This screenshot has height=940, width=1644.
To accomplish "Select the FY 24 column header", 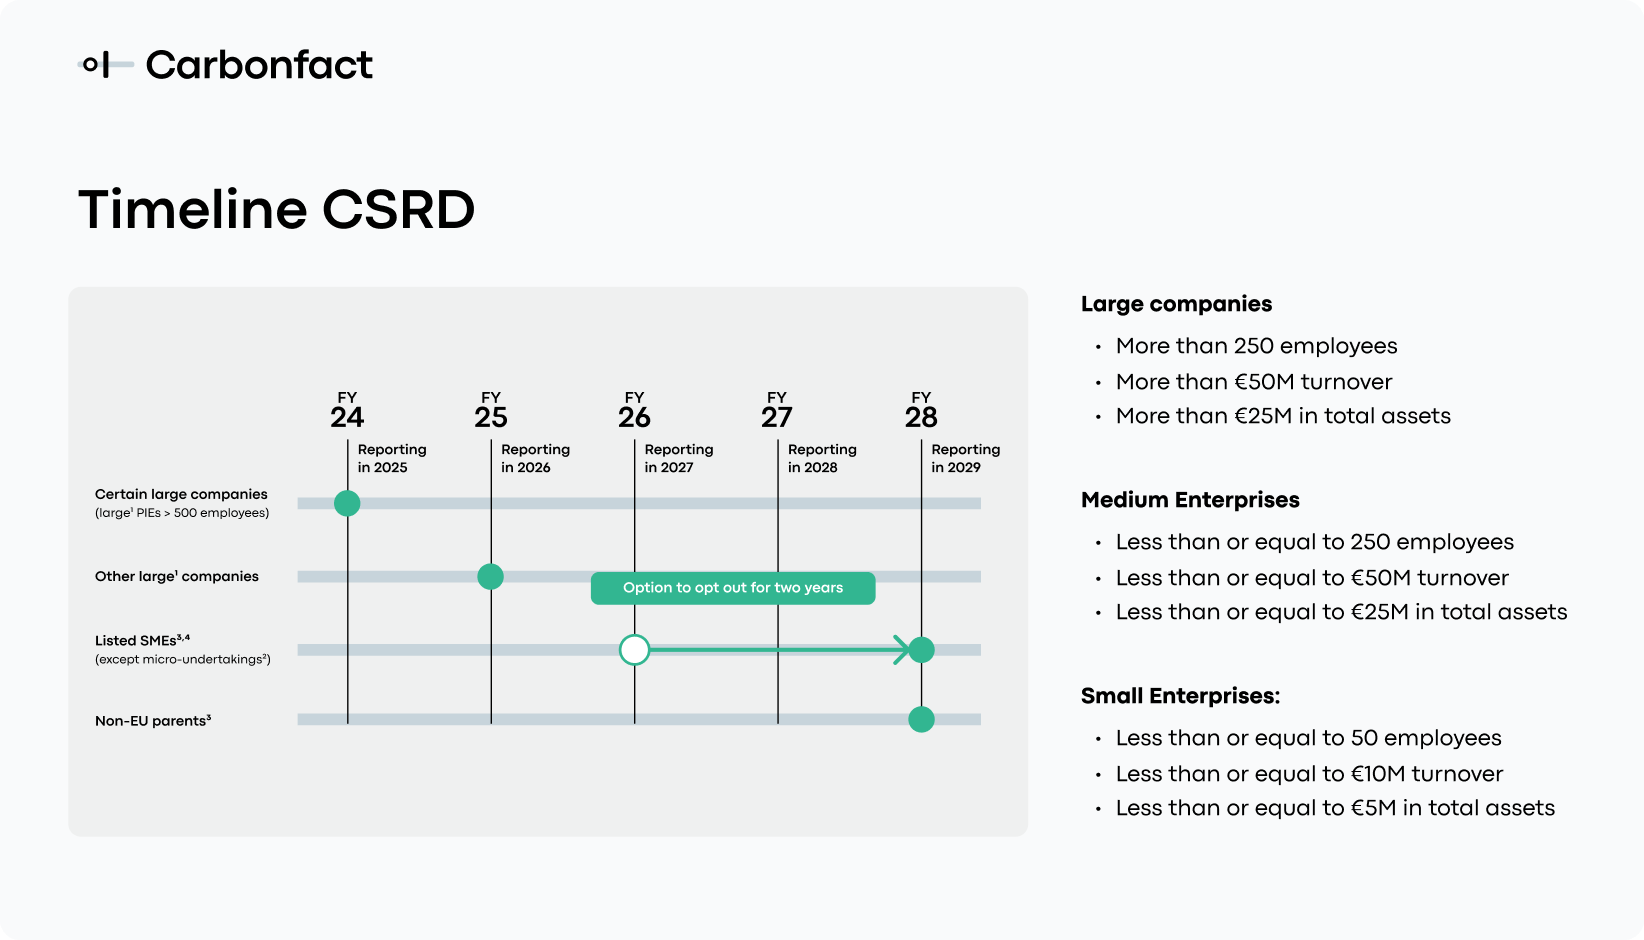I will [347, 407].
